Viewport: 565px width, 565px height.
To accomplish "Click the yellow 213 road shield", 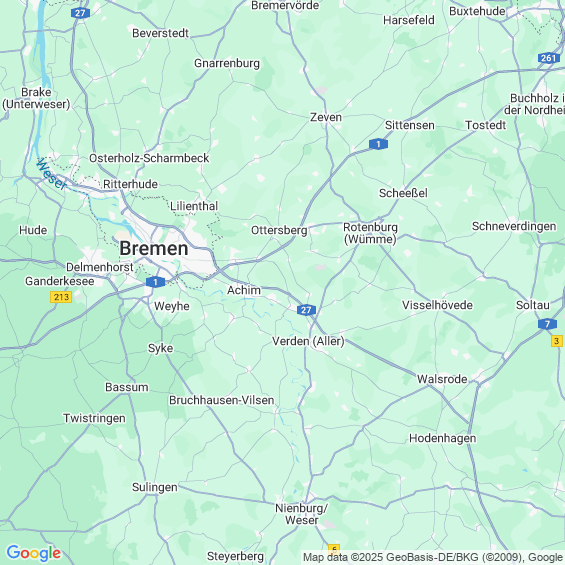I will pyautogui.click(x=61, y=297).
